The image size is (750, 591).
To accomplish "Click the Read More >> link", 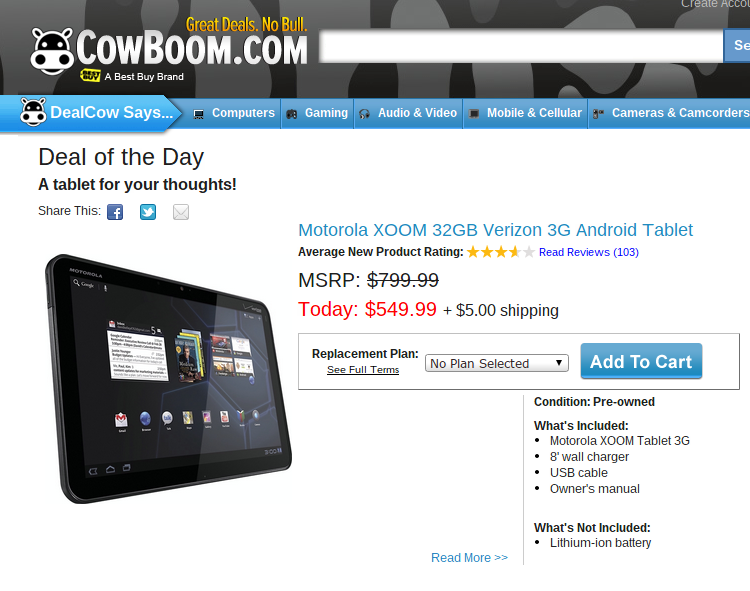I will coord(469,558).
